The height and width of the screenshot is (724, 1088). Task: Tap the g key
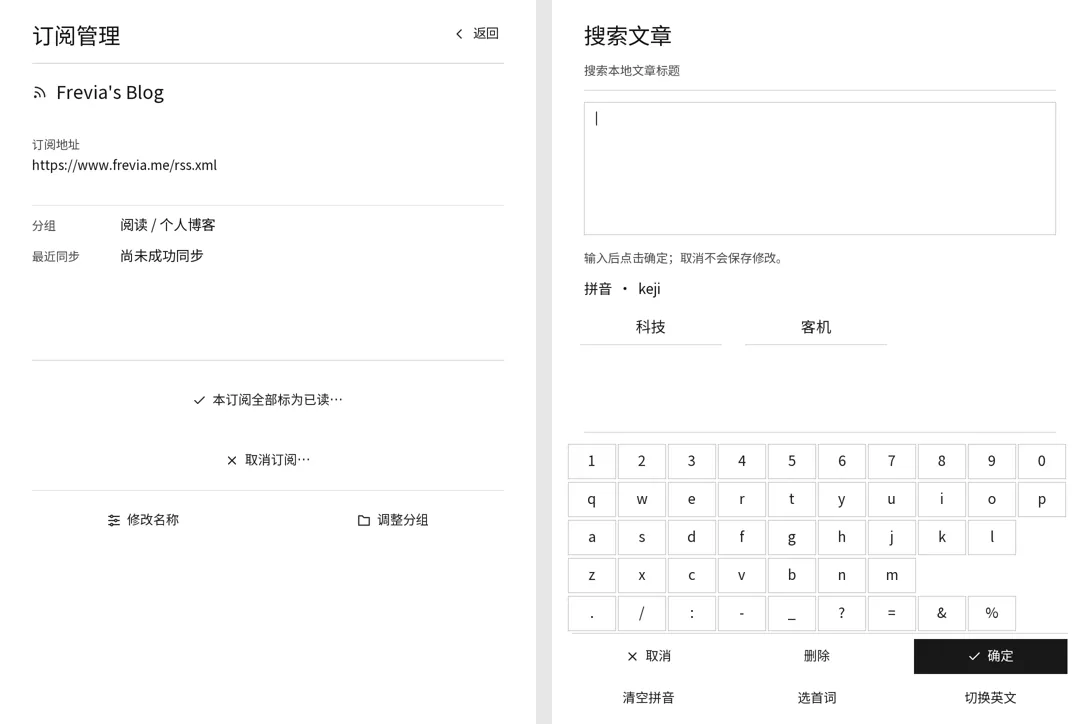pos(792,537)
